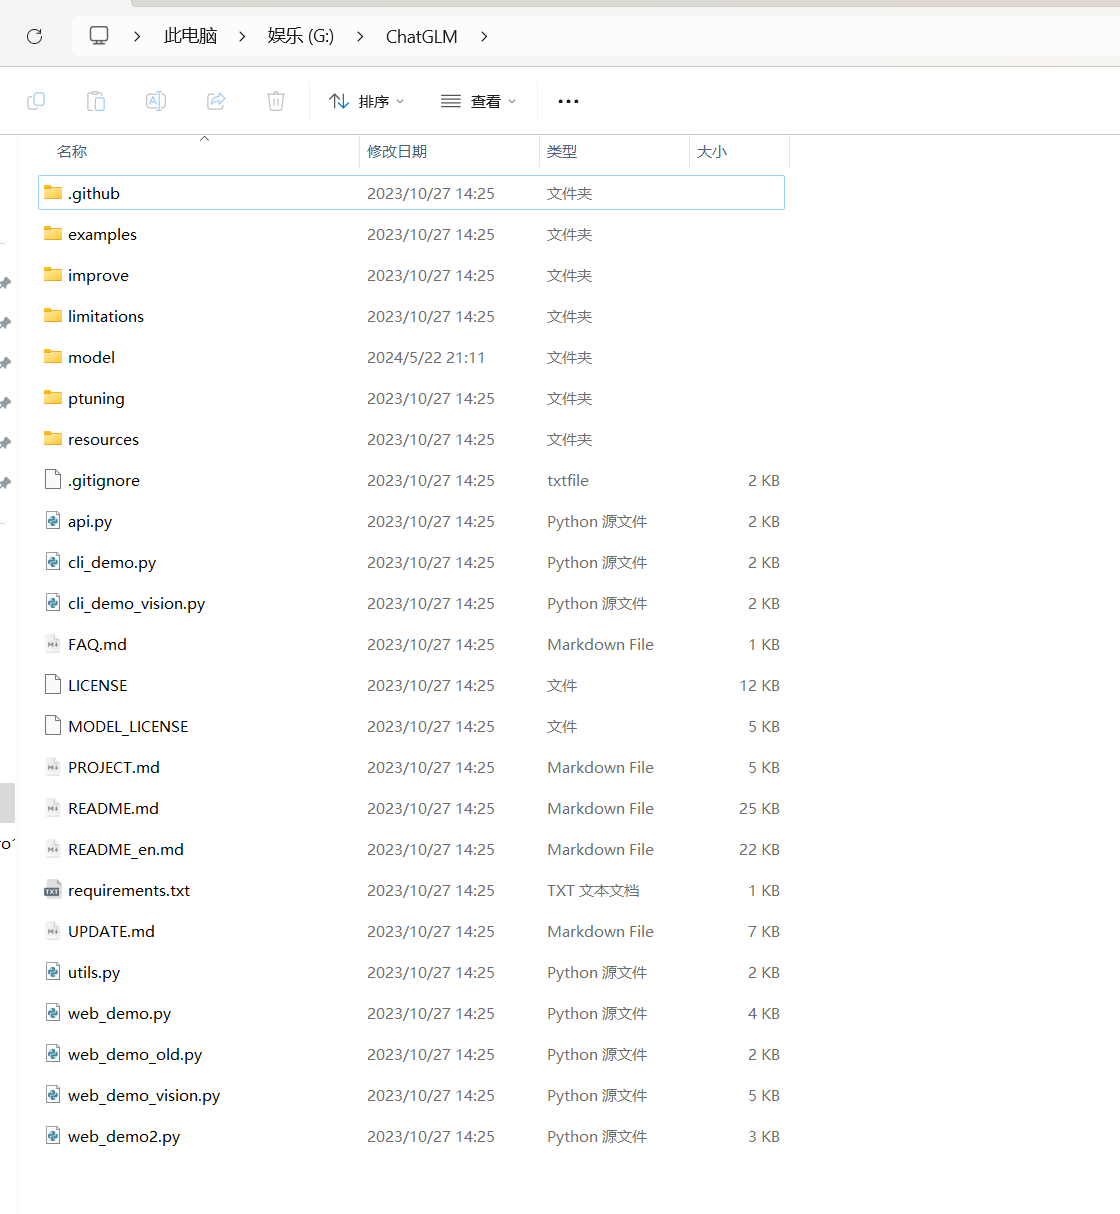
Task: Select the utils.py file icon
Action: point(53,971)
